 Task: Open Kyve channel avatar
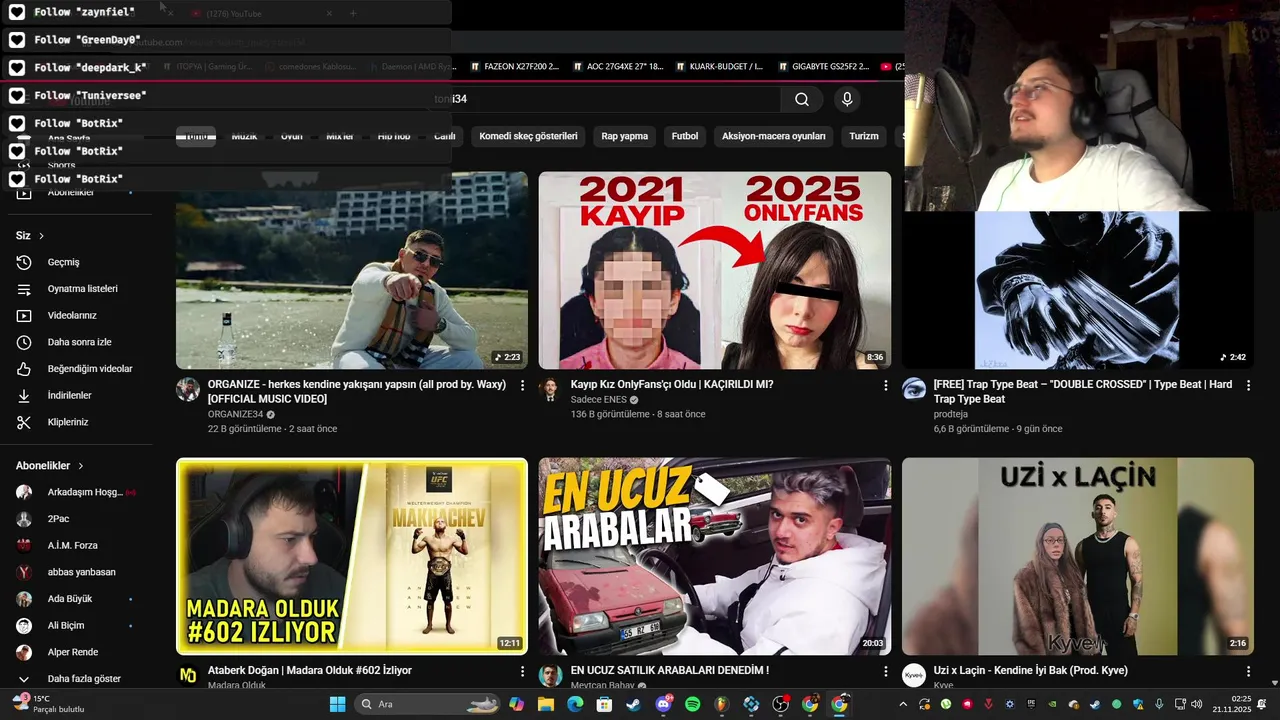914,675
